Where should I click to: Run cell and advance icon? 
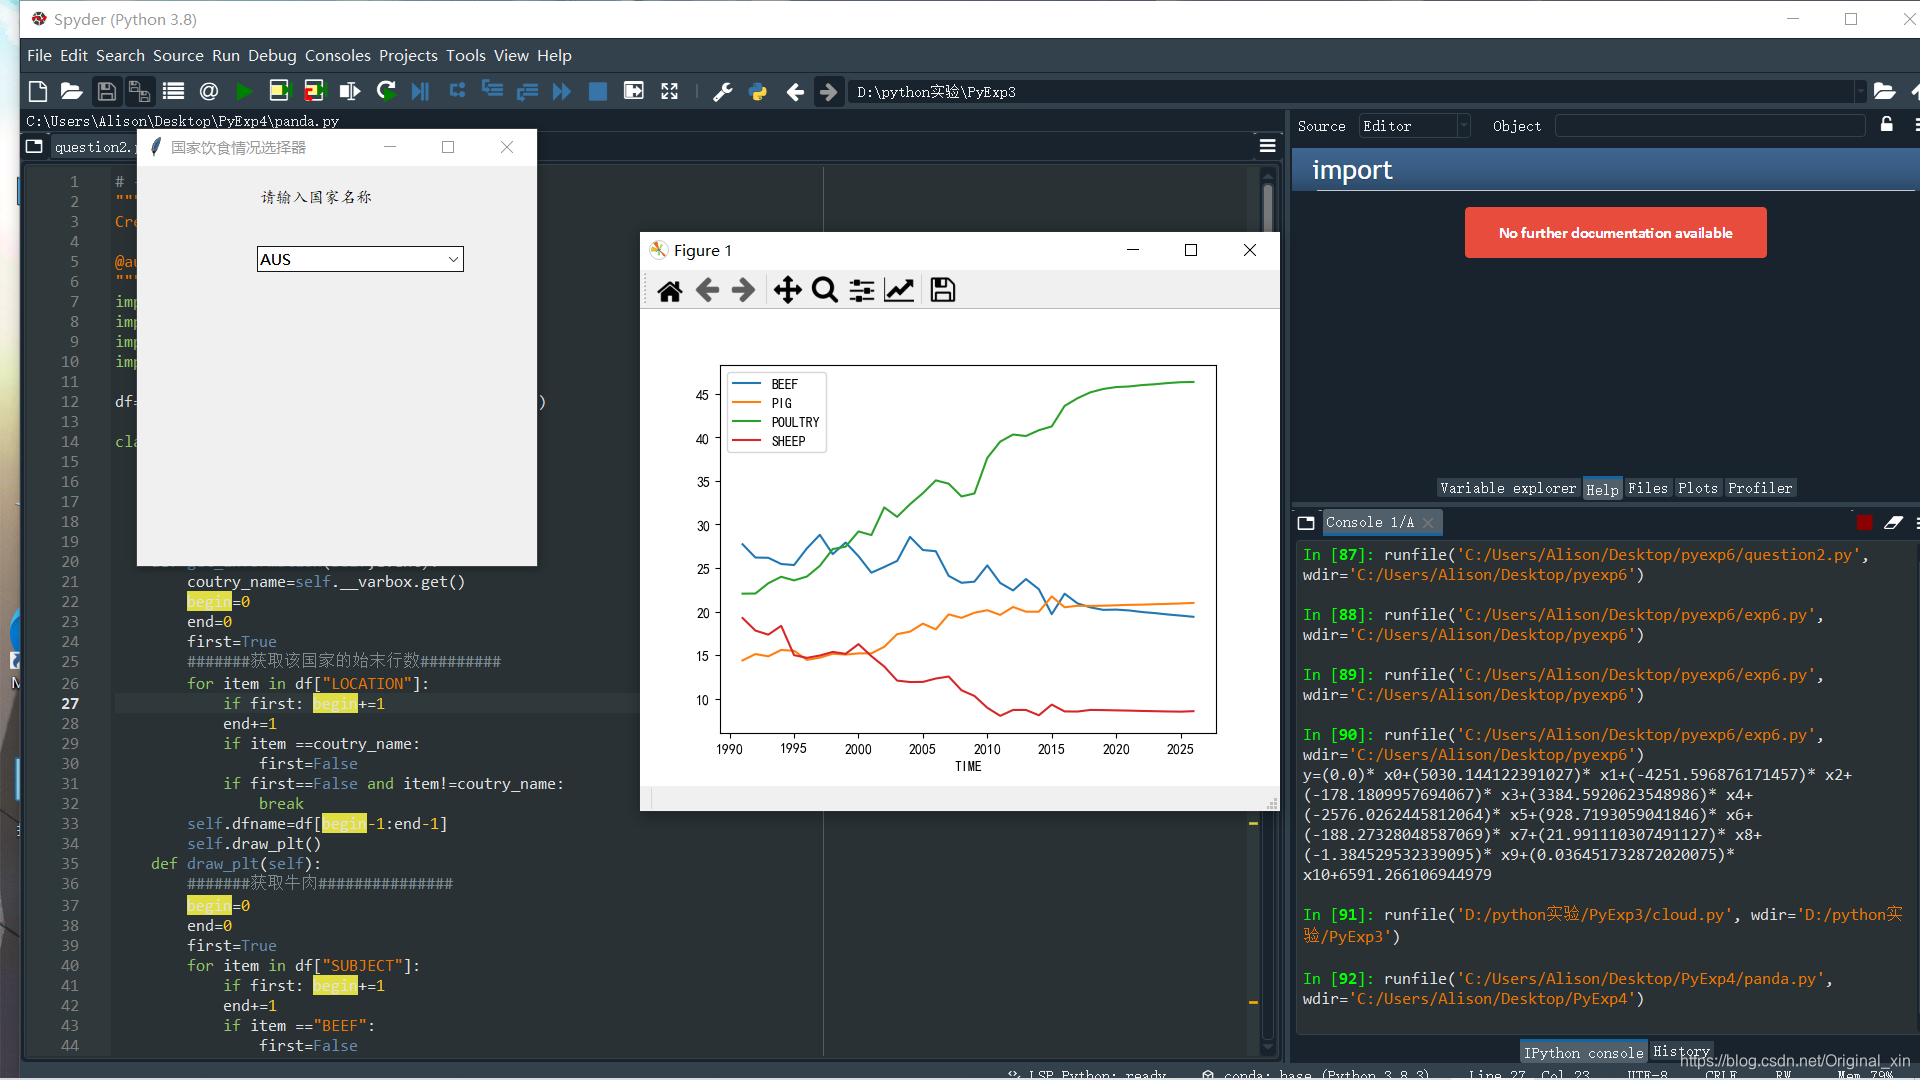coord(315,92)
